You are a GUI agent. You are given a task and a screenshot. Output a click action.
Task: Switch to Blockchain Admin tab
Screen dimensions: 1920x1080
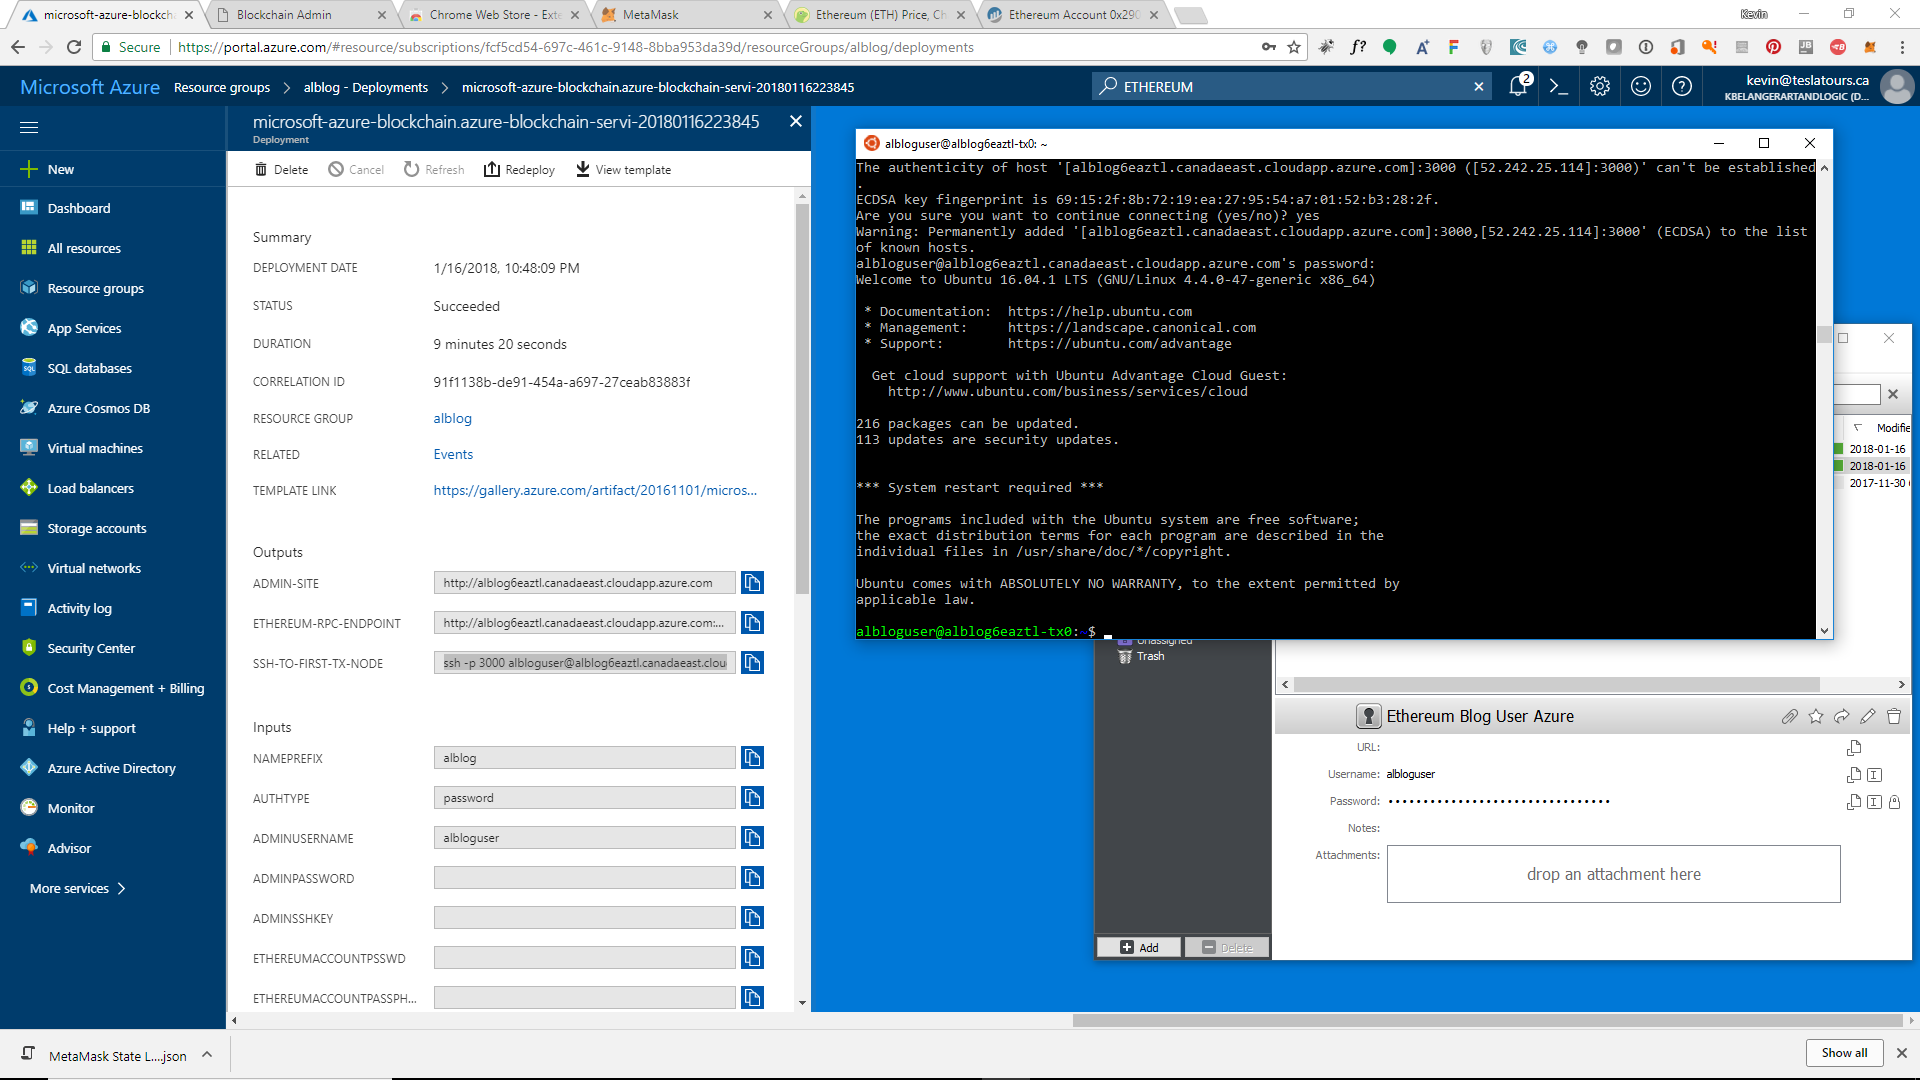(x=298, y=14)
